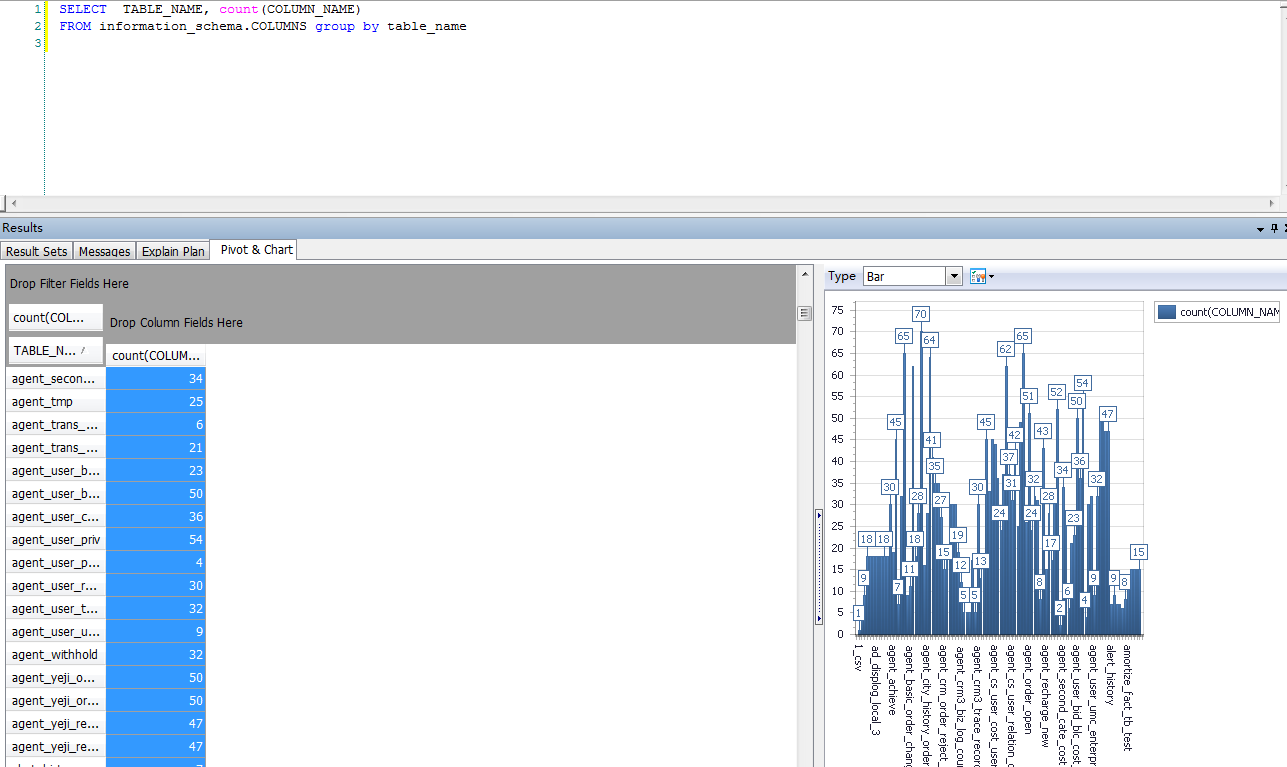
Task: Collapse the pivot grid with upper splitter arrow
Action: tap(819, 516)
